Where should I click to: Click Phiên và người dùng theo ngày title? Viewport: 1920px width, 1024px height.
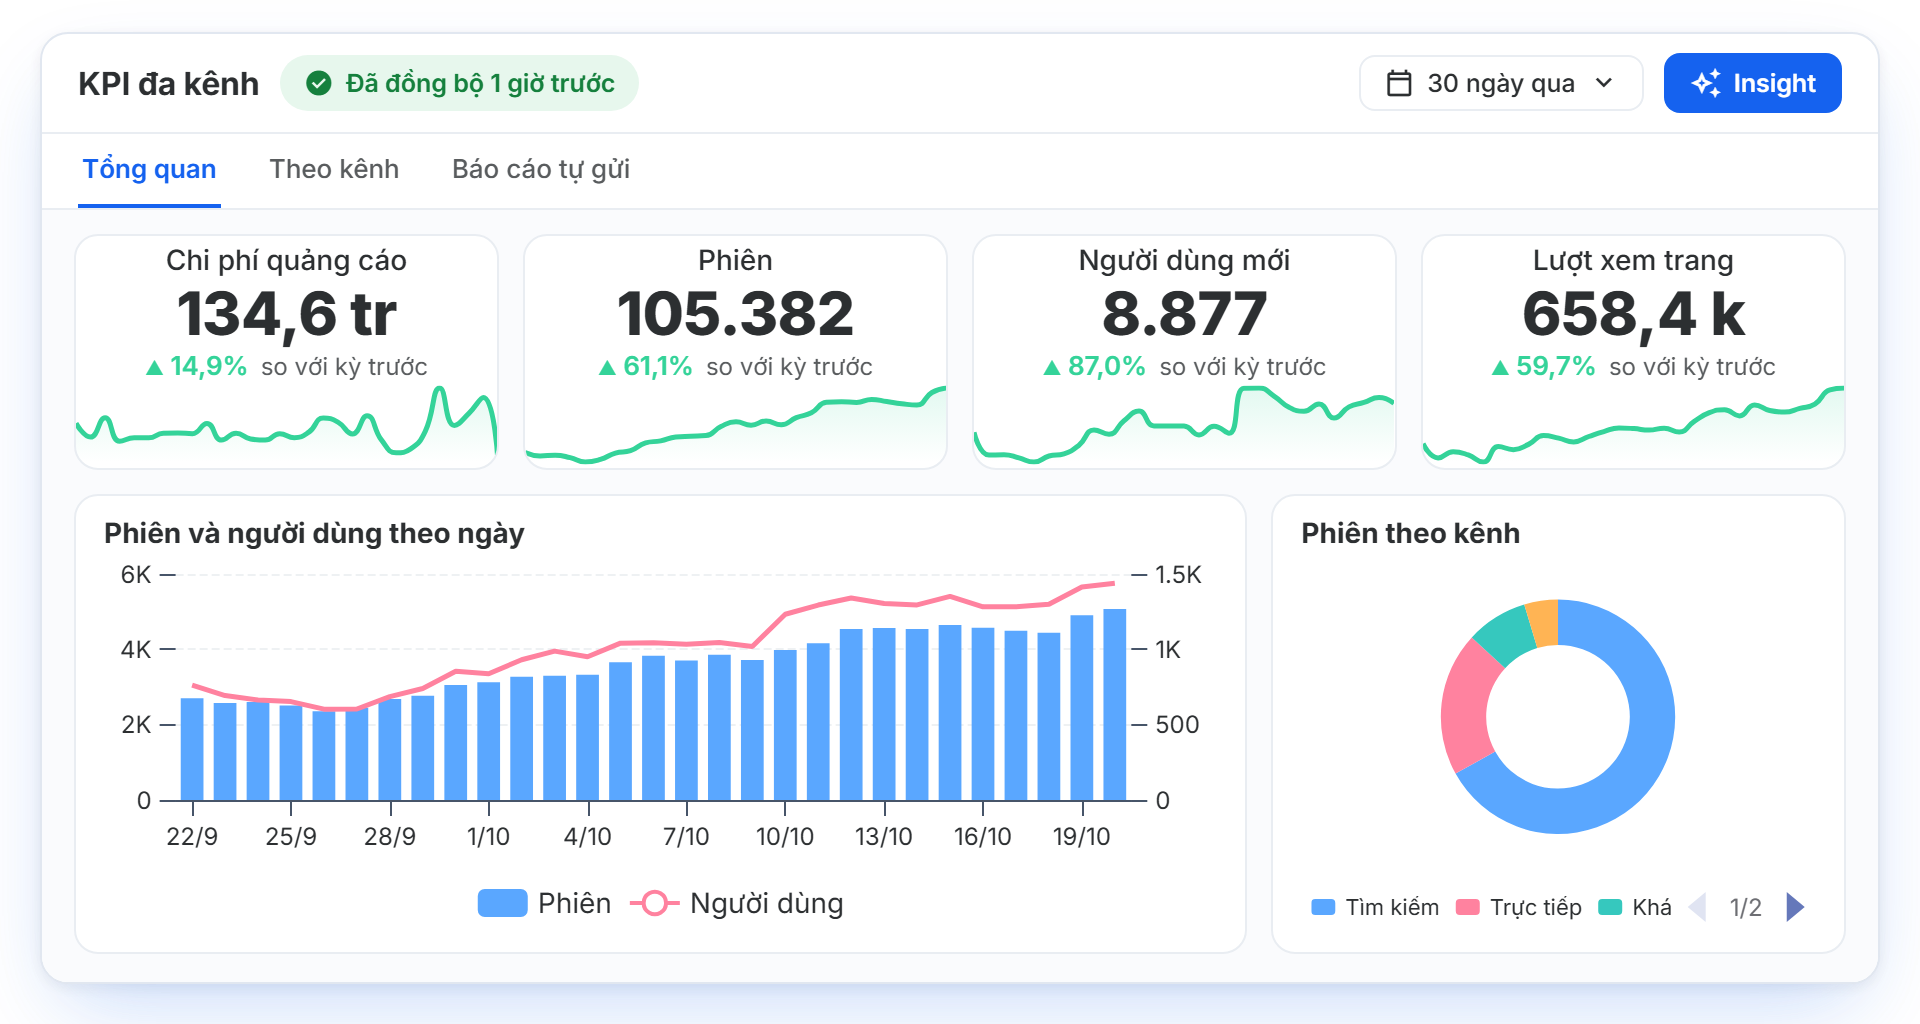point(314,533)
